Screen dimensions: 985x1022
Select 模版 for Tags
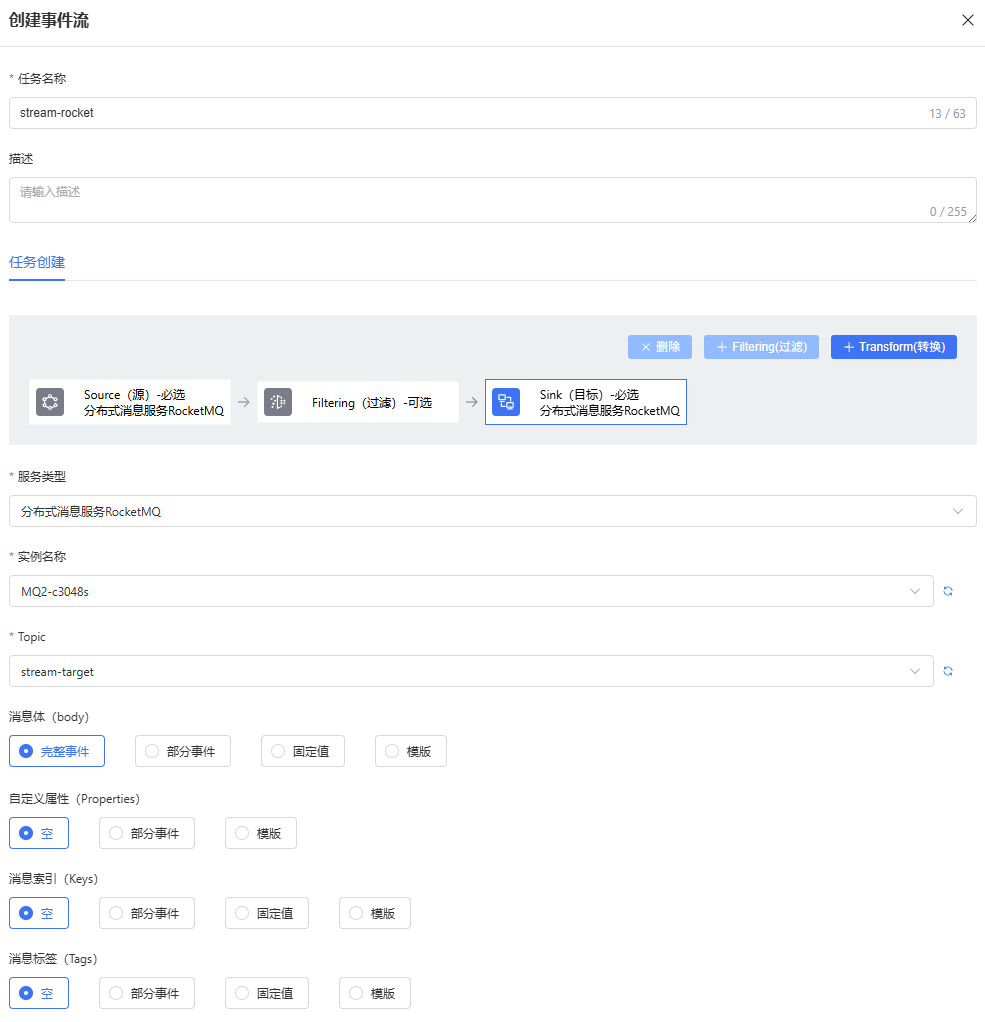tap(375, 993)
